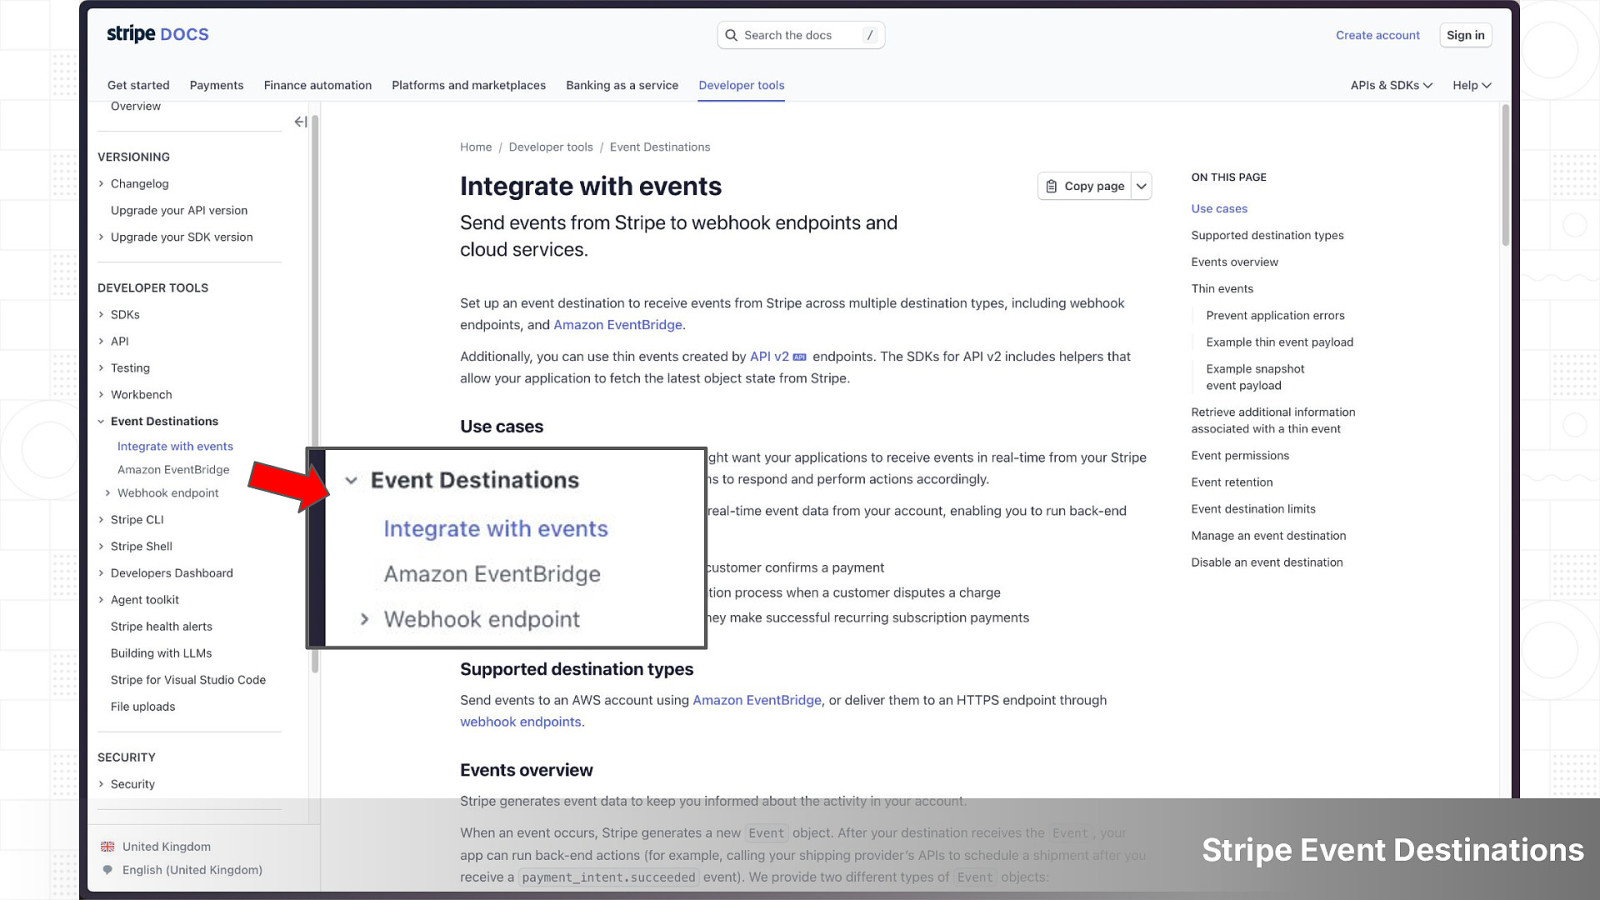The width and height of the screenshot is (1600, 900).
Task: Click the magnifier icon in the search box
Action: pyautogui.click(x=732, y=35)
